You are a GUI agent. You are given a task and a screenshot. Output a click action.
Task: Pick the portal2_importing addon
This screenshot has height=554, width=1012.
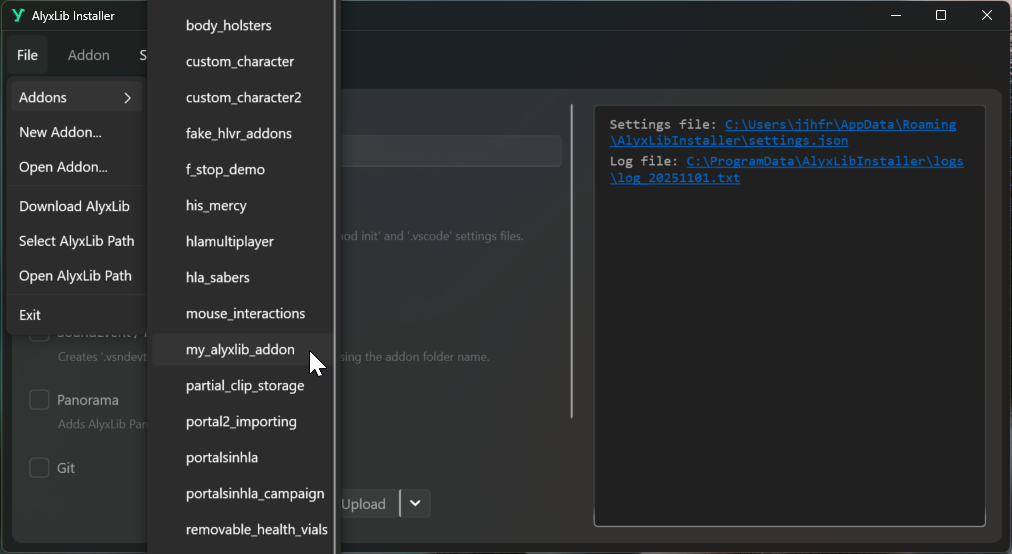pyautogui.click(x=241, y=422)
